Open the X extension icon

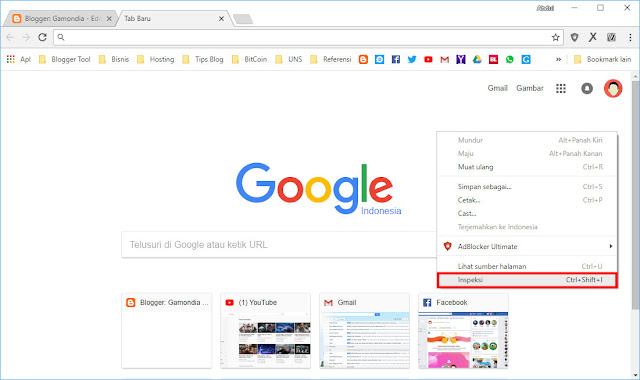coord(593,37)
